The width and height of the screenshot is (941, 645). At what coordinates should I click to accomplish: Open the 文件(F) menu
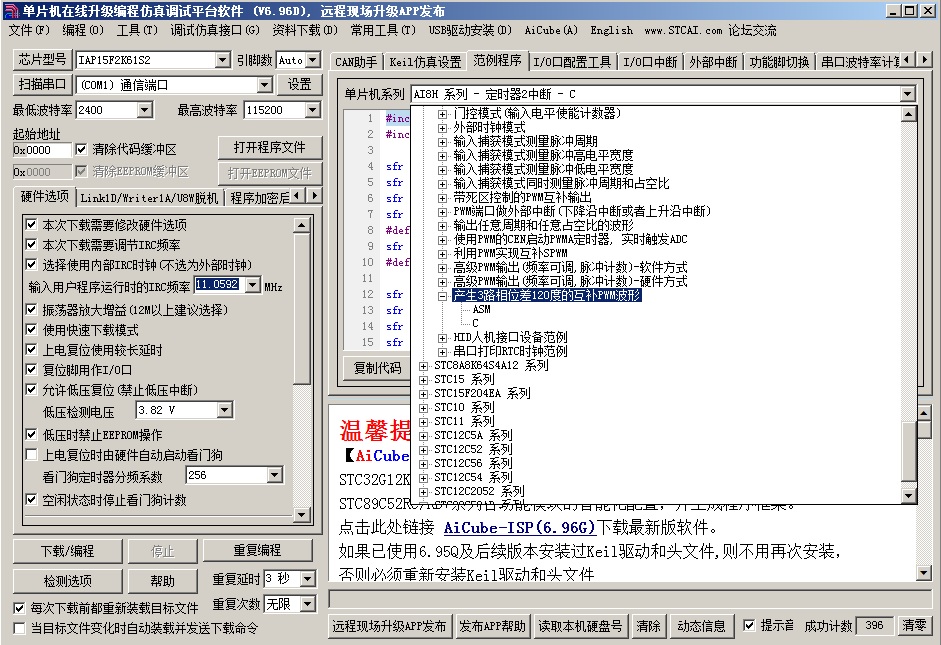29,30
